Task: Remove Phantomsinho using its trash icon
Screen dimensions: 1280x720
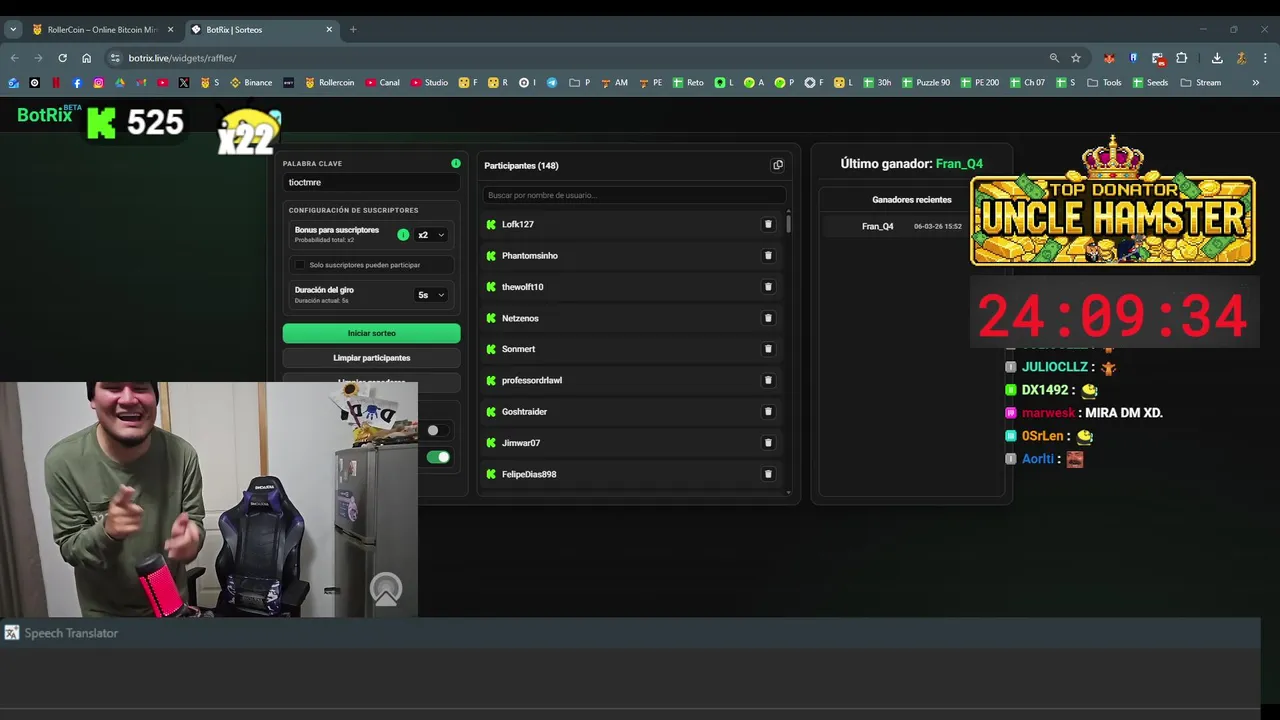Action: (x=768, y=255)
